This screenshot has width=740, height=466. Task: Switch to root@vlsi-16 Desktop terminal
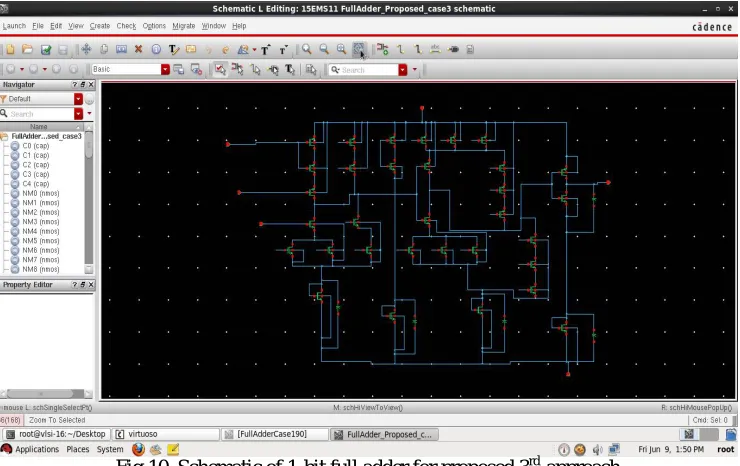[57, 434]
